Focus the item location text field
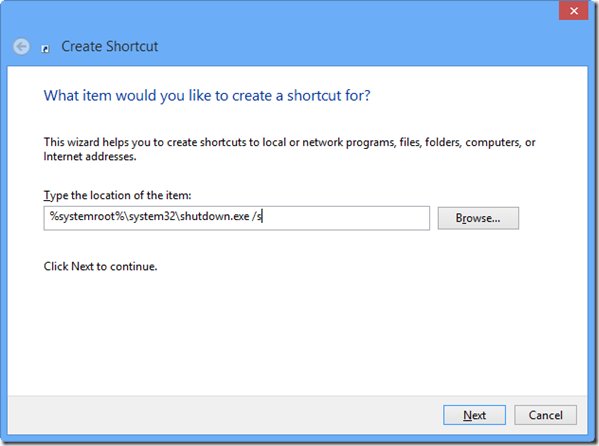 click(x=236, y=218)
